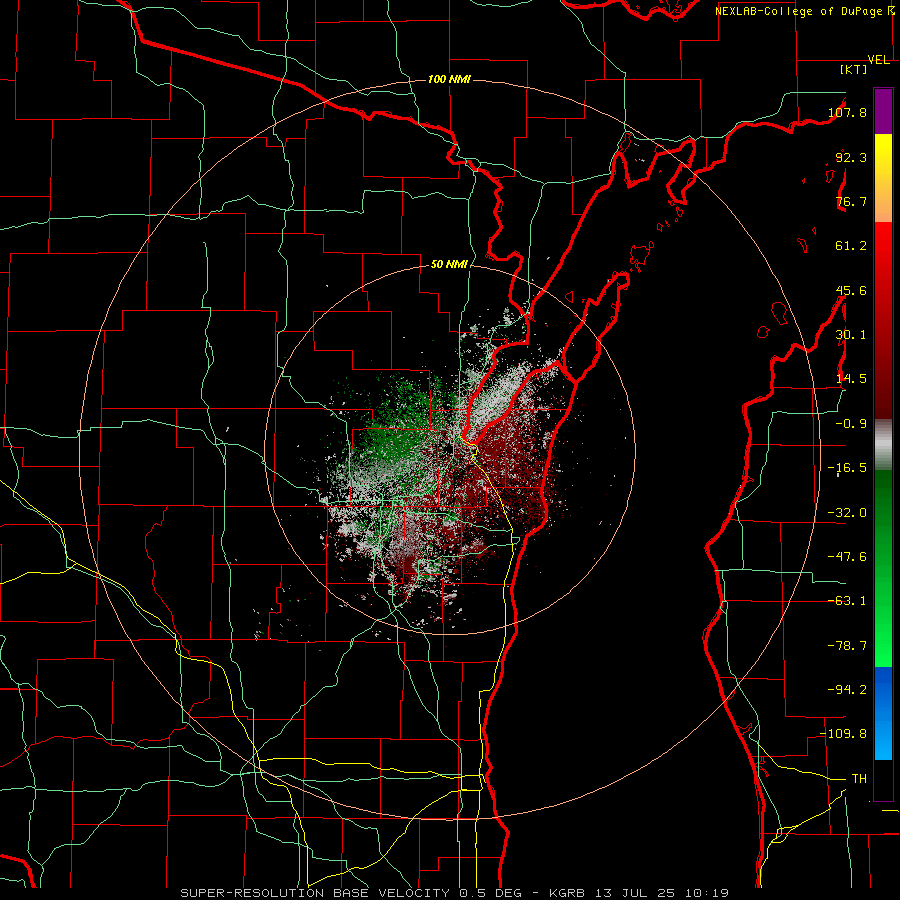The height and width of the screenshot is (900, 900).
Task: Click the 45.6 legend value
Action: click(851, 290)
